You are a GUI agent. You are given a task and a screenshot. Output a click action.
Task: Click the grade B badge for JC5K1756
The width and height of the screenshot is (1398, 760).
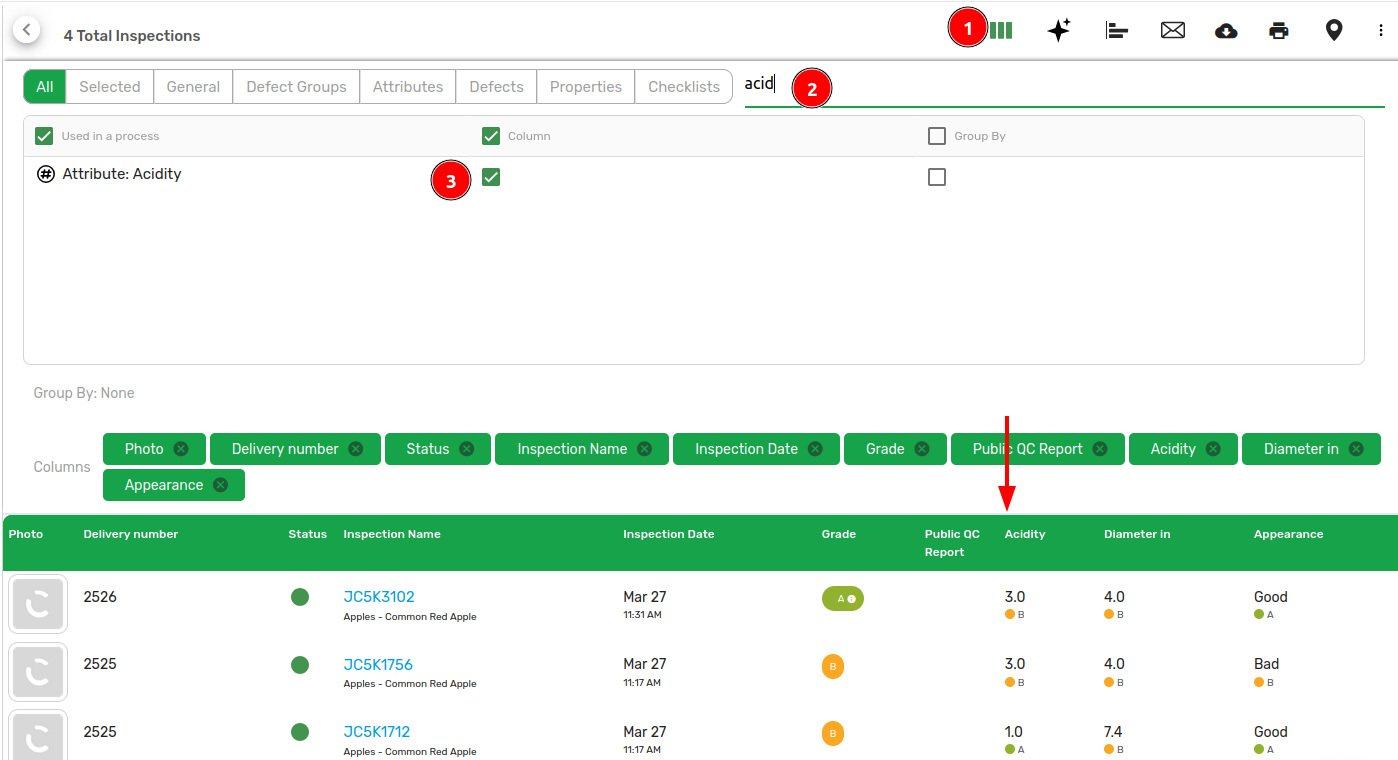click(833, 666)
